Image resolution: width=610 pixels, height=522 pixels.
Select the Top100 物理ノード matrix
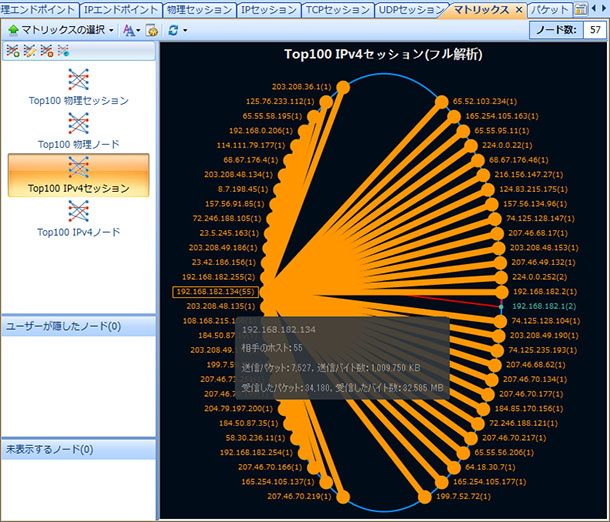(x=78, y=123)
